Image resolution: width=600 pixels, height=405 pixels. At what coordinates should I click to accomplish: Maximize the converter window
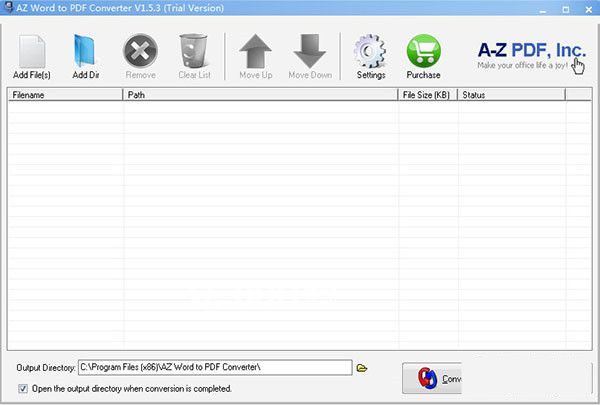pyautogui.click(x=566, y=10)
